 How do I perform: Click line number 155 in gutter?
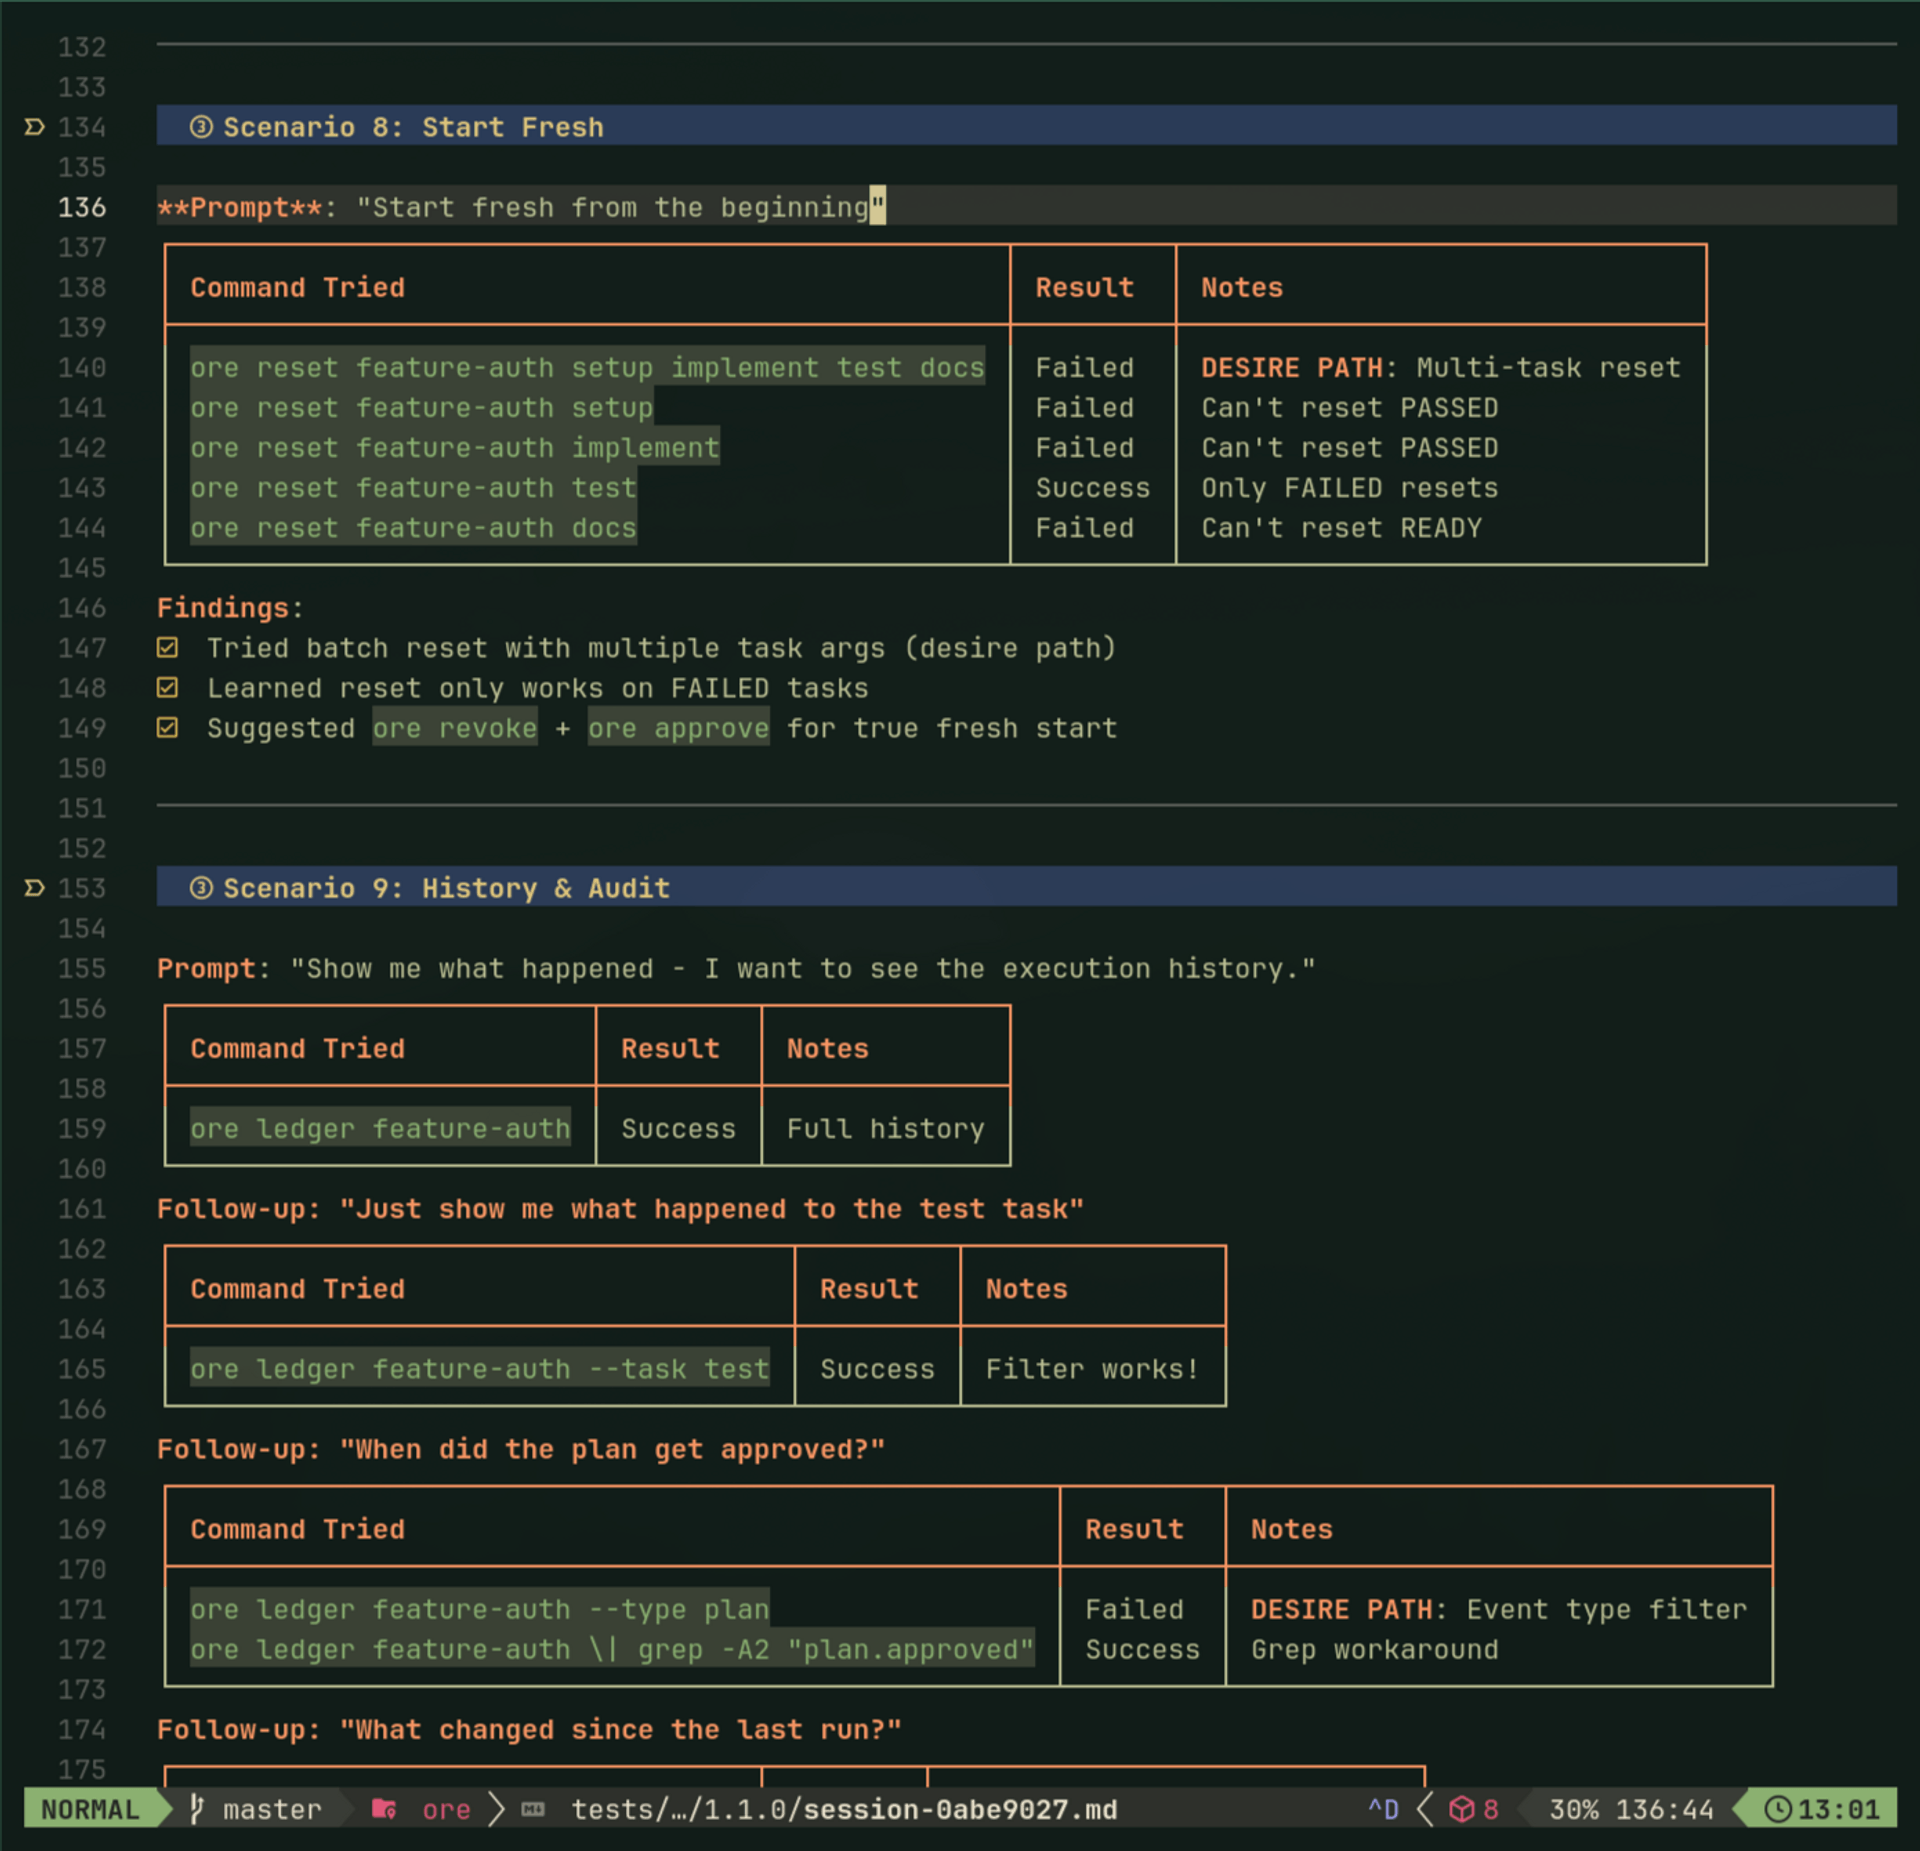(82, 968)
